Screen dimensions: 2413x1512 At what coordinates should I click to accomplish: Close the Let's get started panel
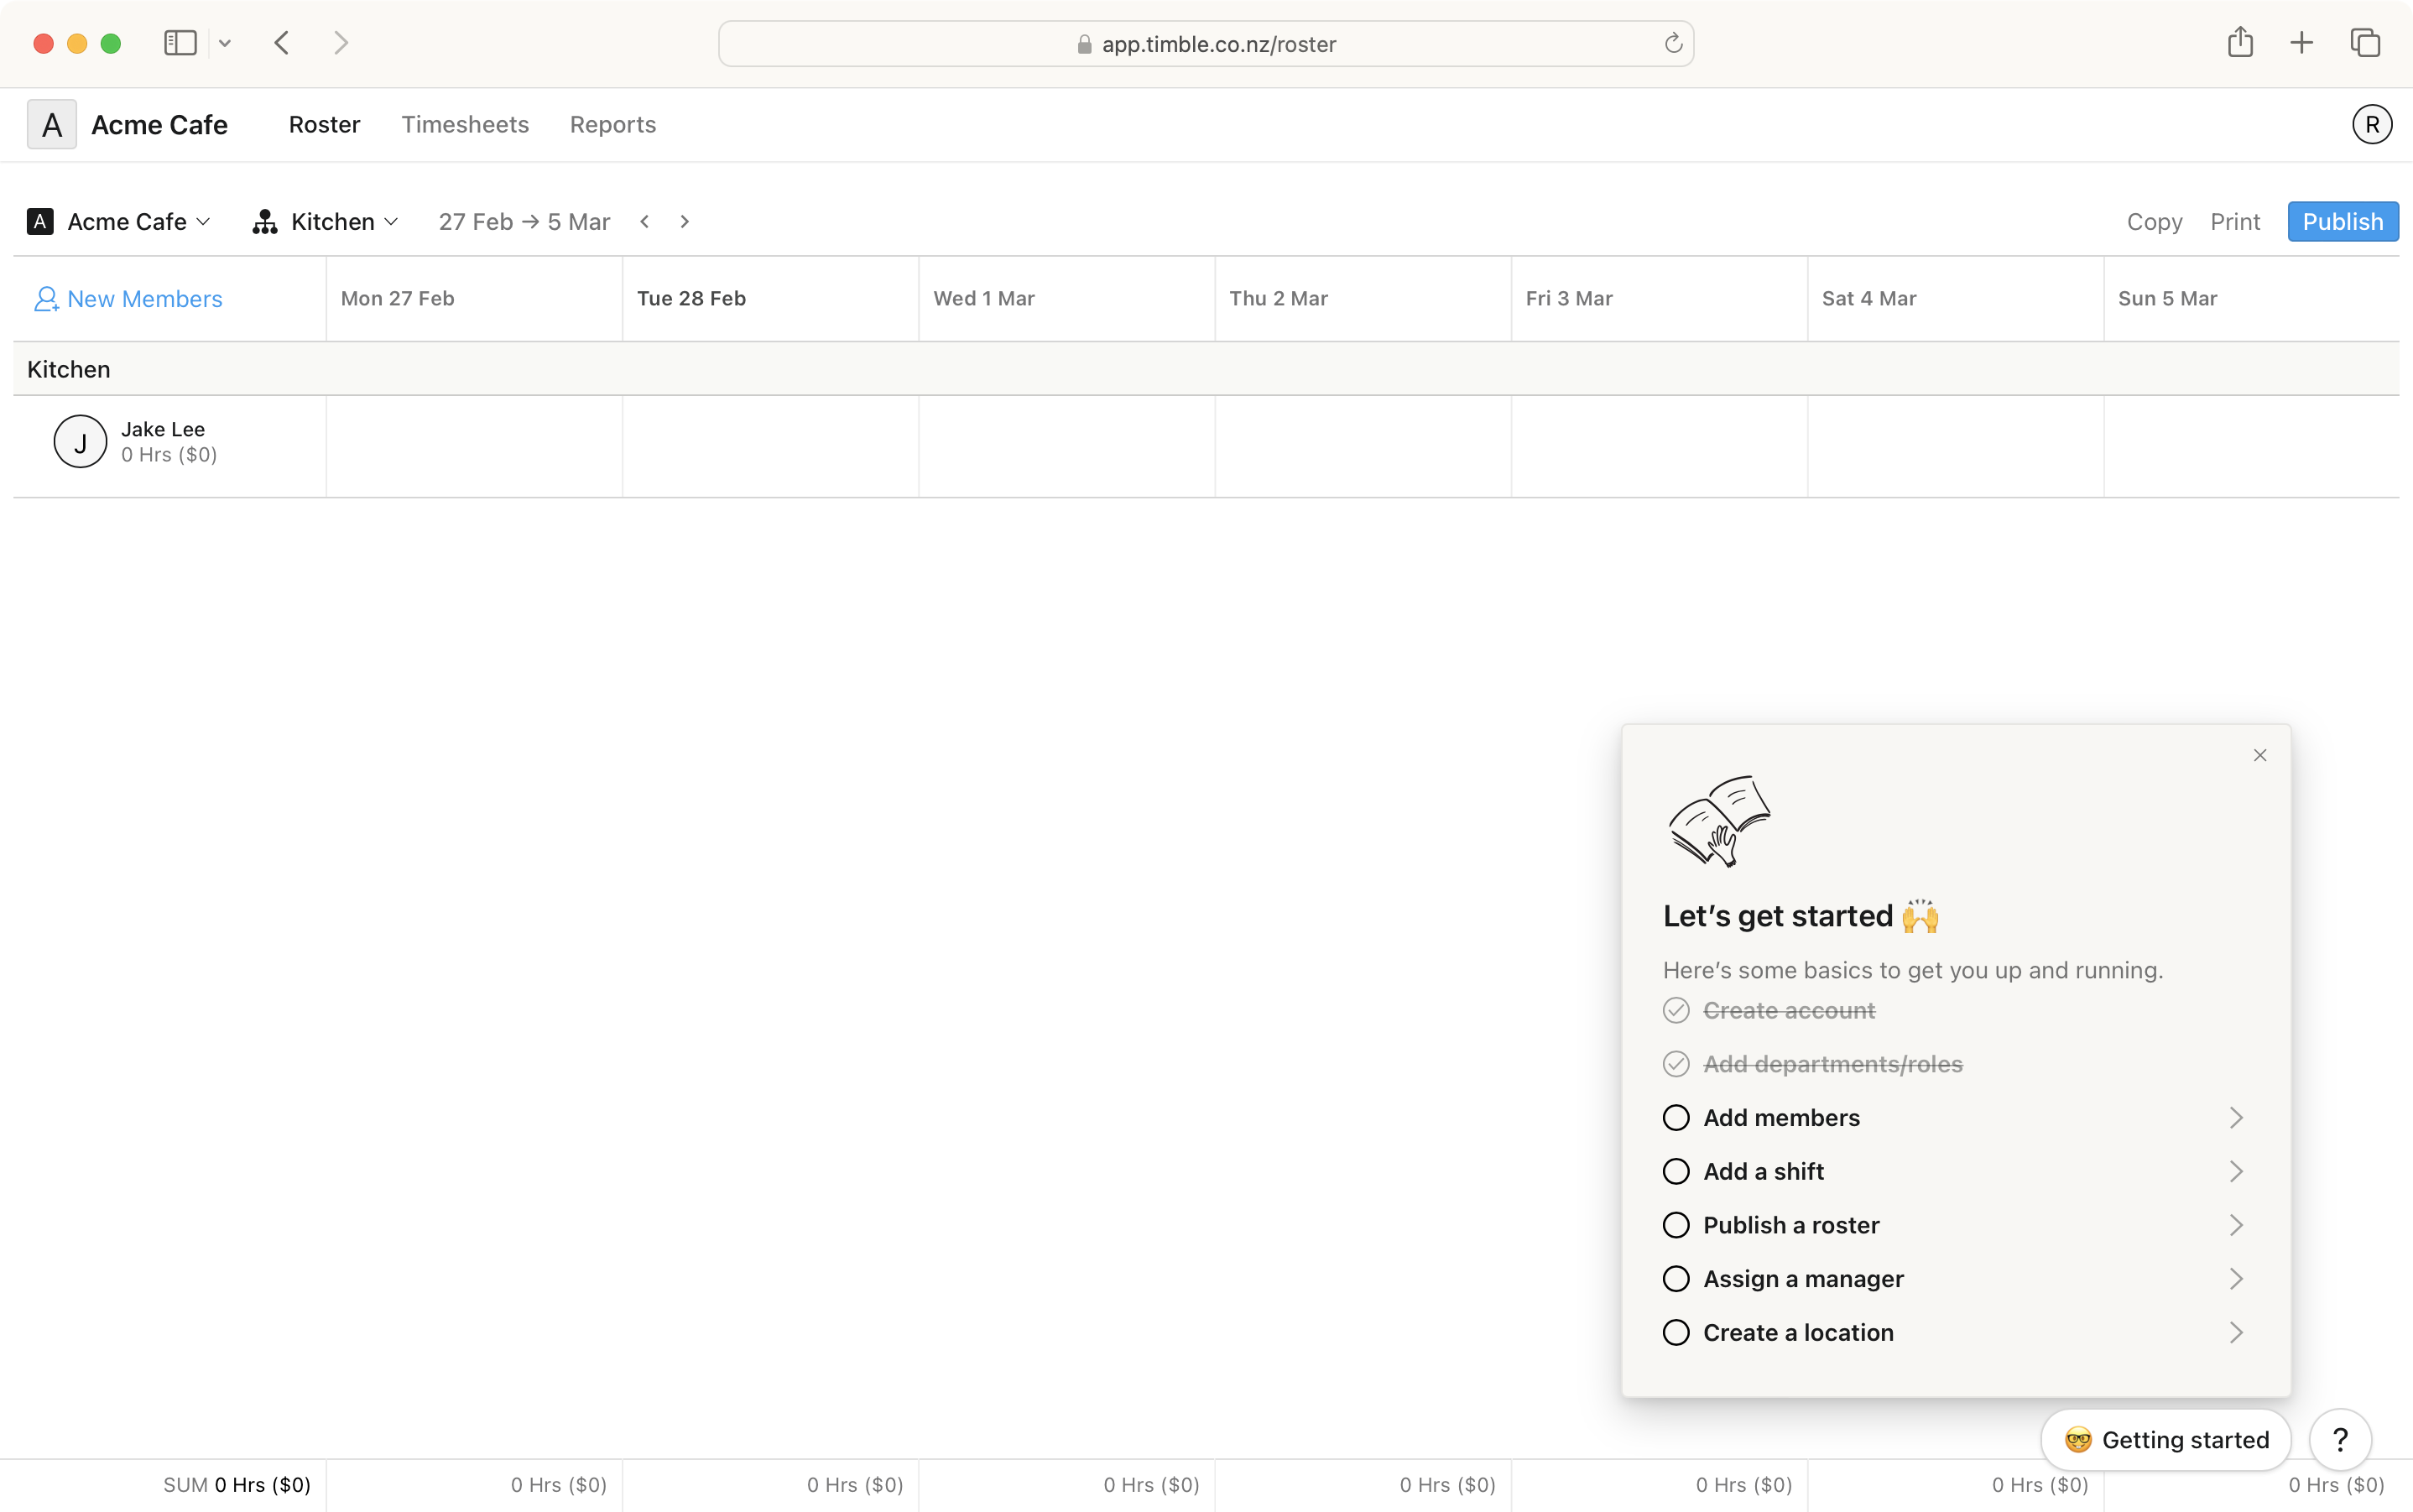click(x=2260, y=755)
